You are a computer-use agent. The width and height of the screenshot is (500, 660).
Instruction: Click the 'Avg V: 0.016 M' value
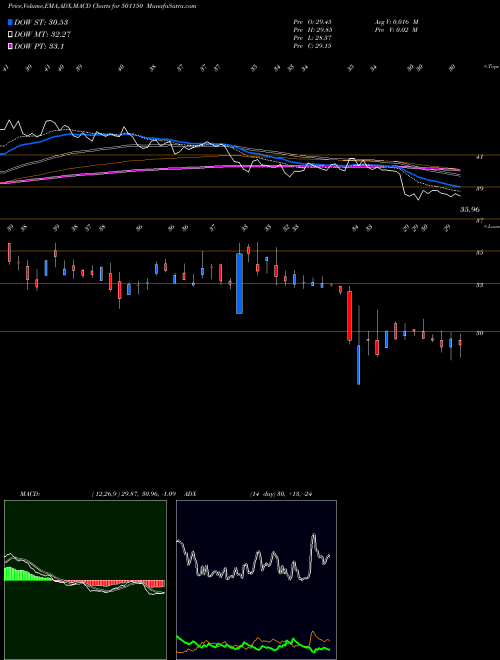[396, 22]
